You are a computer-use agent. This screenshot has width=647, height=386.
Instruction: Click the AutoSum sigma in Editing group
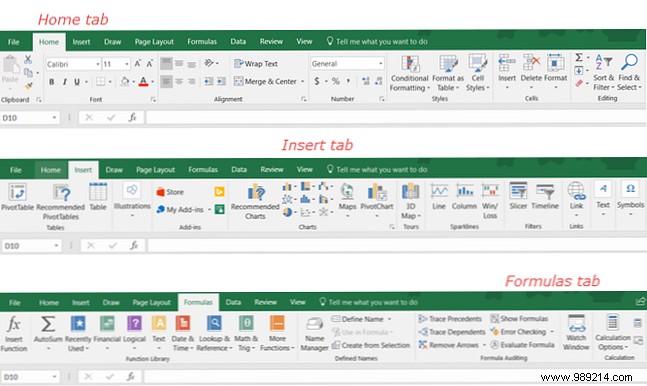click(579, 58)
